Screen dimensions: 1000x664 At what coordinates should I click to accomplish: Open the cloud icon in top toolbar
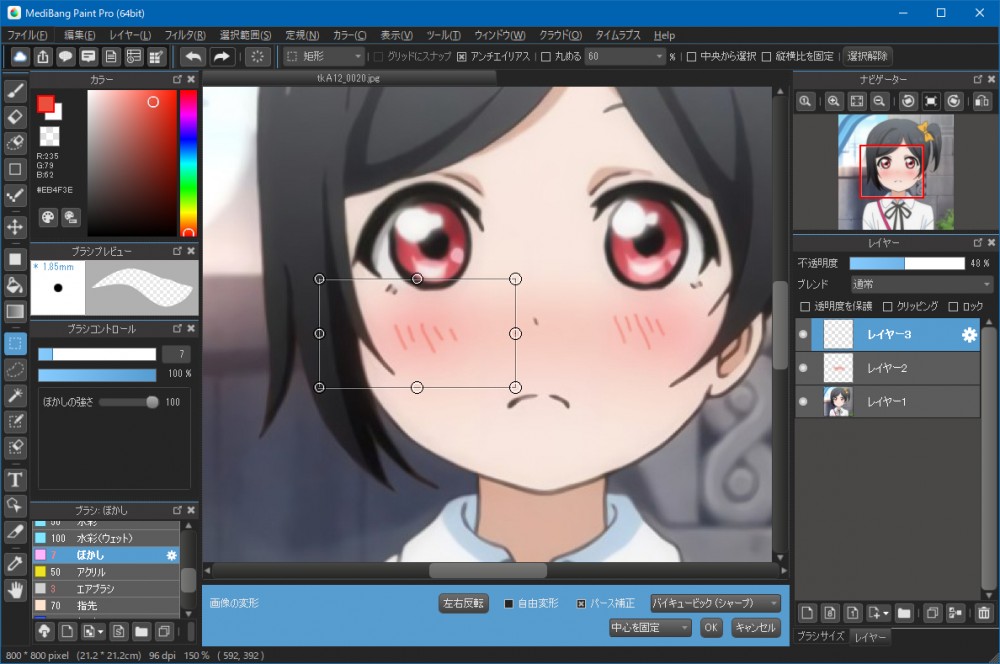(20, 57)
